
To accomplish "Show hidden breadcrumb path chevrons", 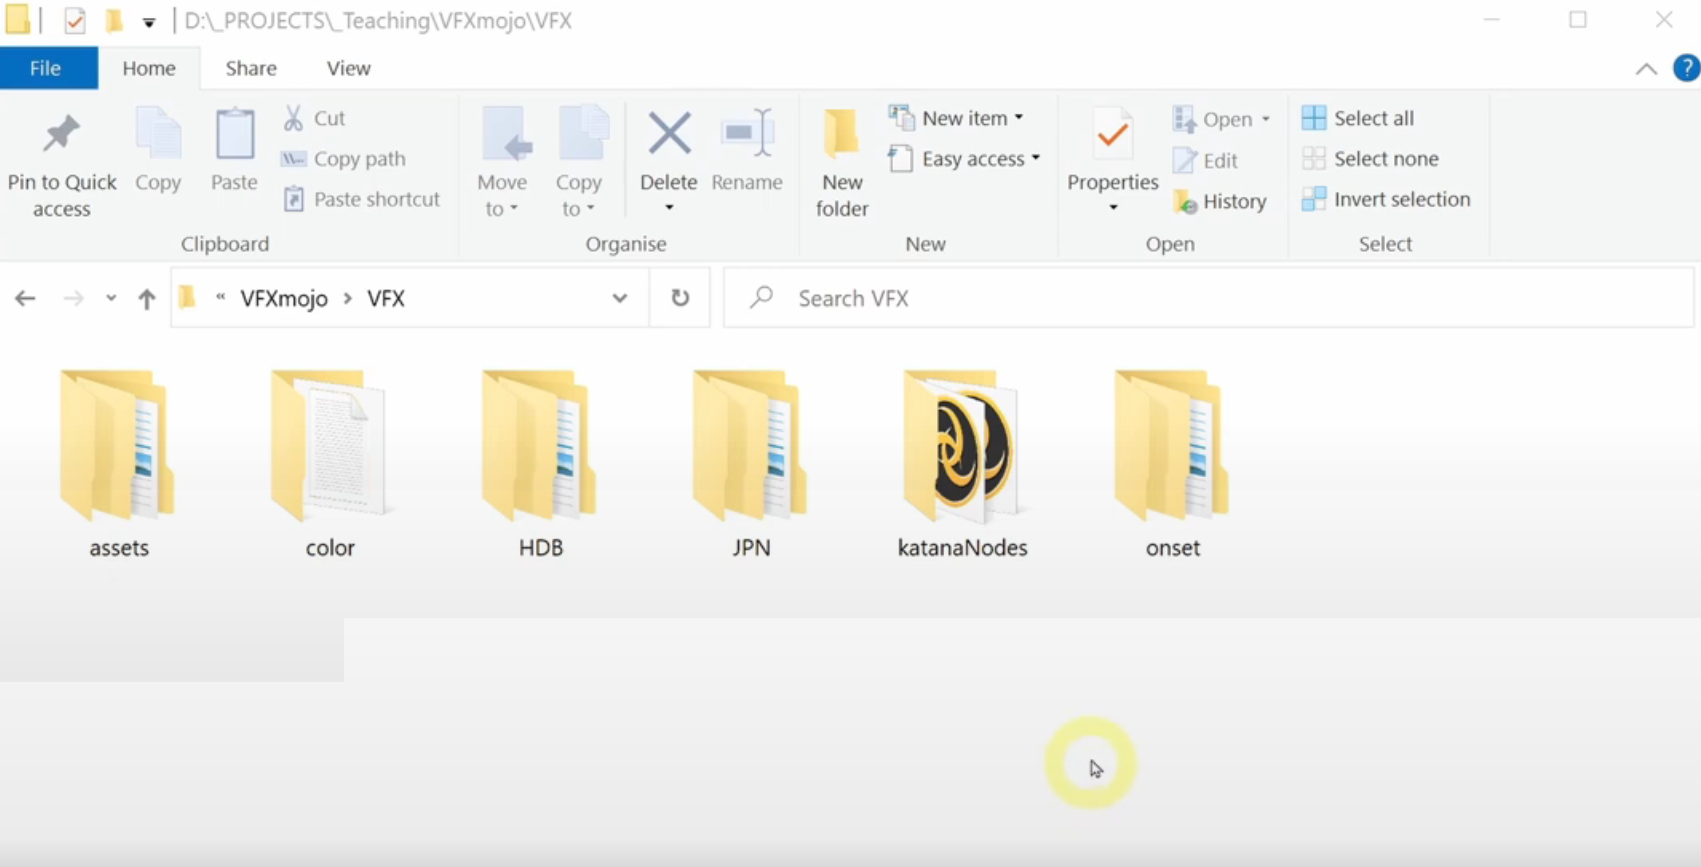I will tap(220, 296).
